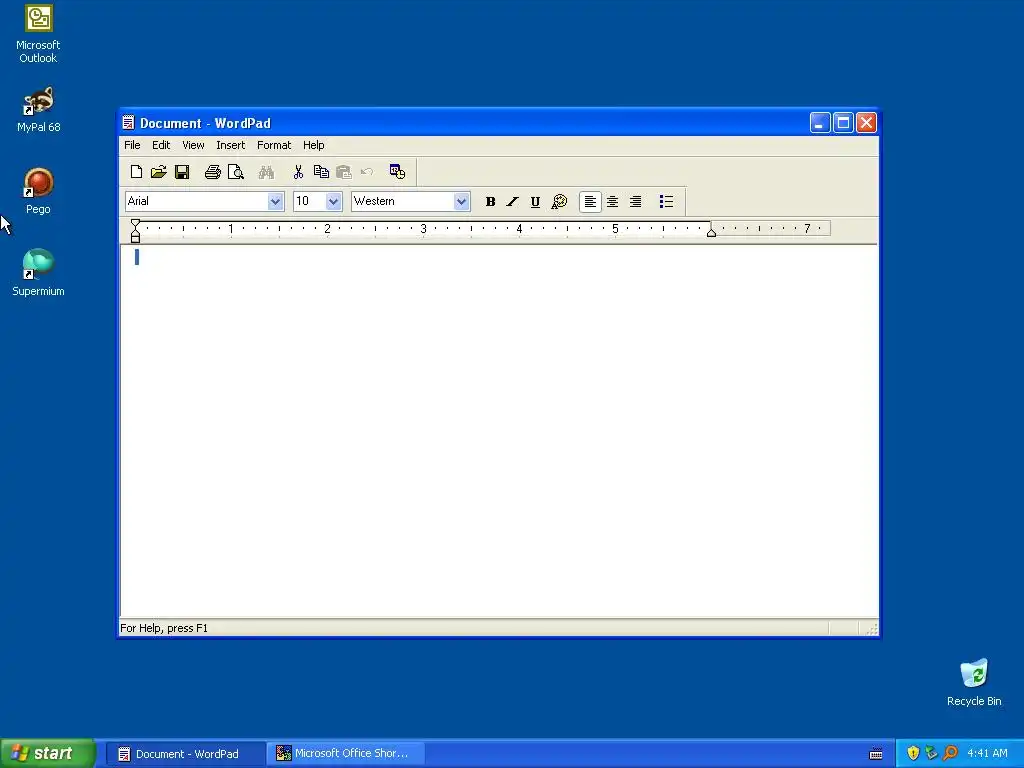The height and width of the screenshot is (768, 1024).
Task: Click the 'For Help, press F1' status text
Action: coord(164,628)
